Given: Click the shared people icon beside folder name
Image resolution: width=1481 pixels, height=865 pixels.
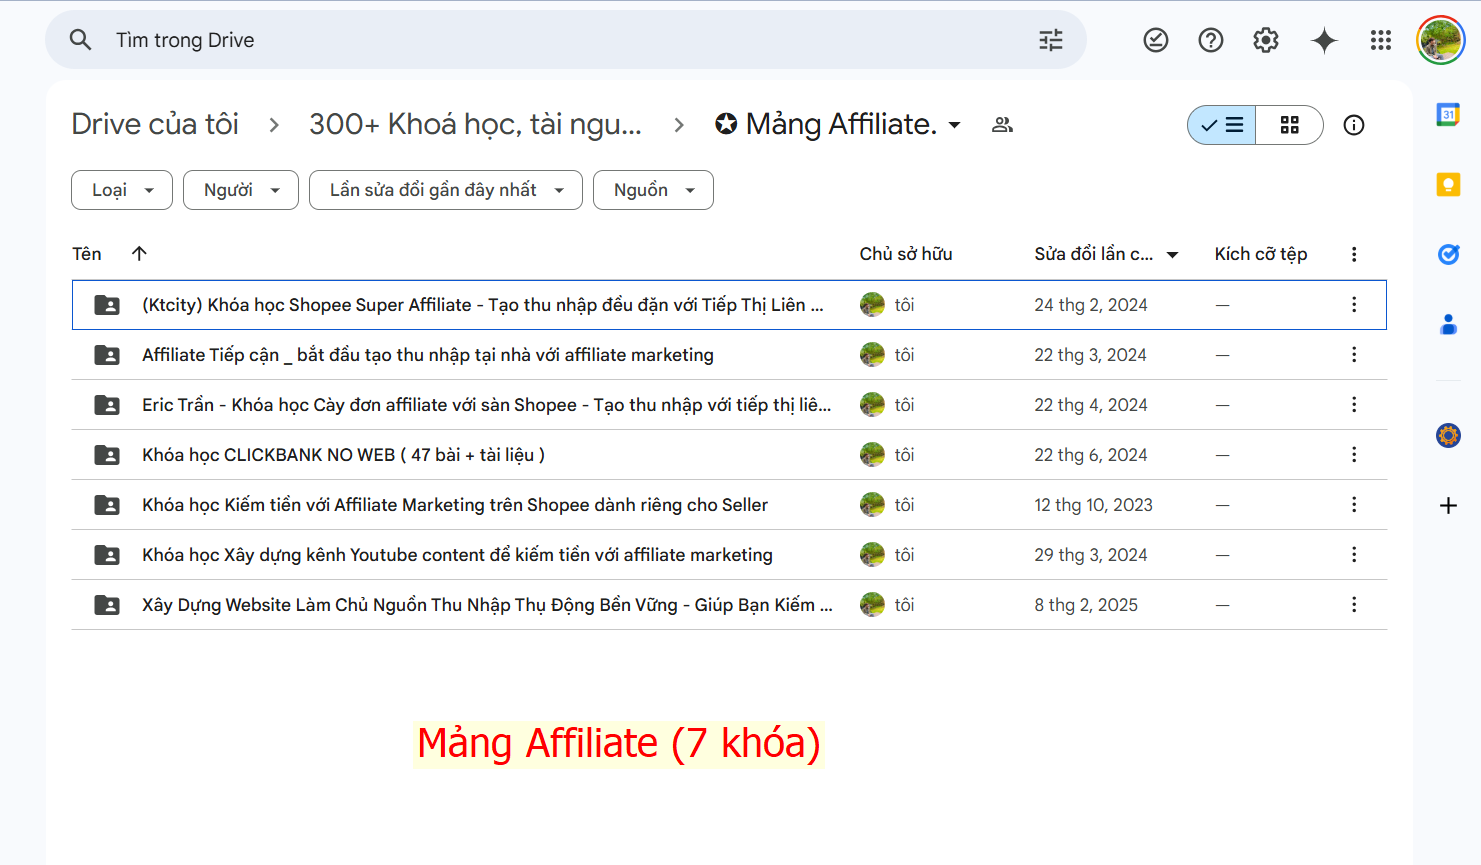Looking at the screenshot, I should pos(1002,125).
